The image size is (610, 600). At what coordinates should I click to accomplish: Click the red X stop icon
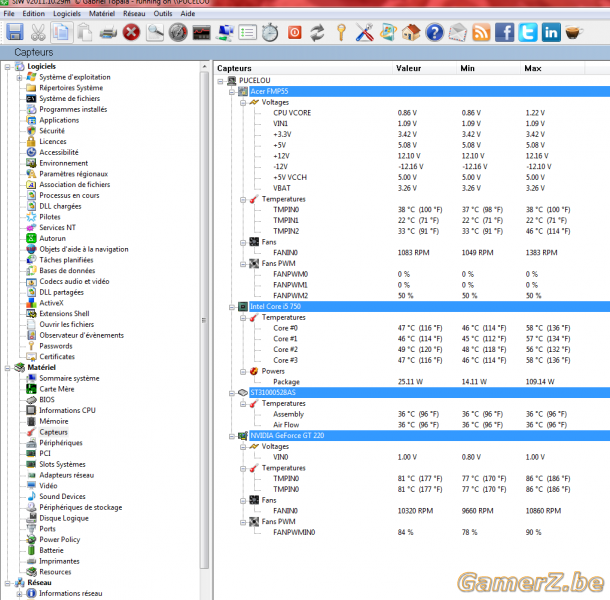click(x=131, y=32)
